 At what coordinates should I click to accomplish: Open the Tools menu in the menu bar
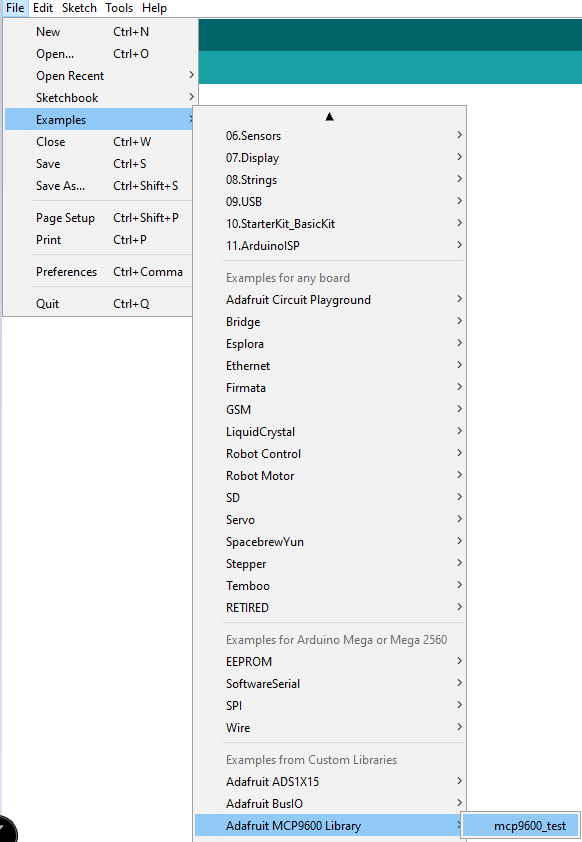[119, 8]
